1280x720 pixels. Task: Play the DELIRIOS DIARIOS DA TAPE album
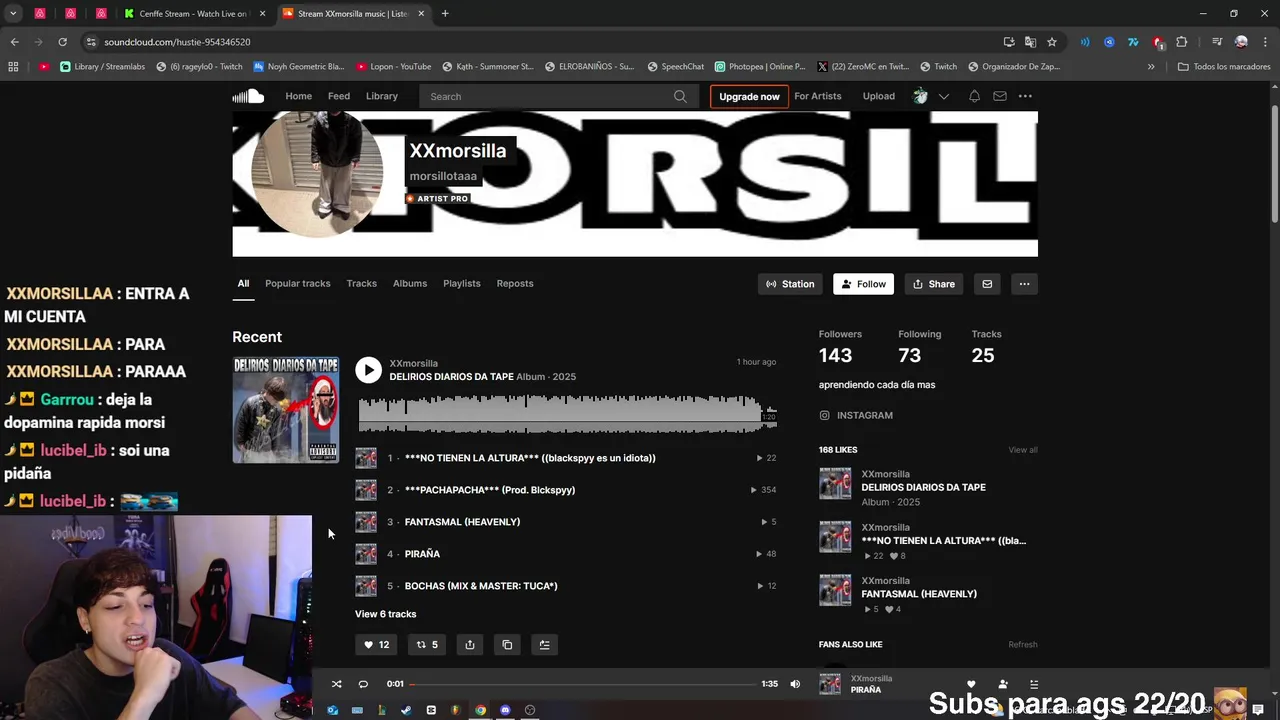368,370
